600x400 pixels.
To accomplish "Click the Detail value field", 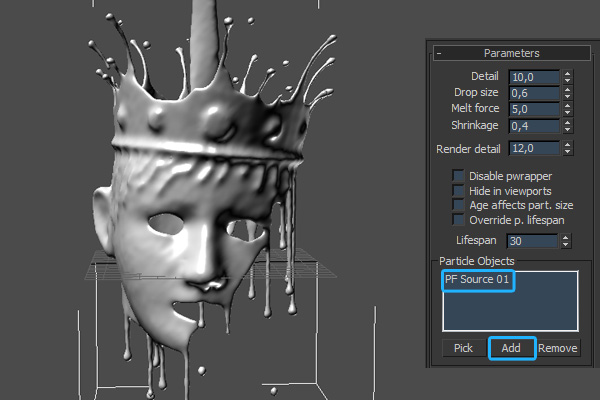I will (x=533, y=77).
